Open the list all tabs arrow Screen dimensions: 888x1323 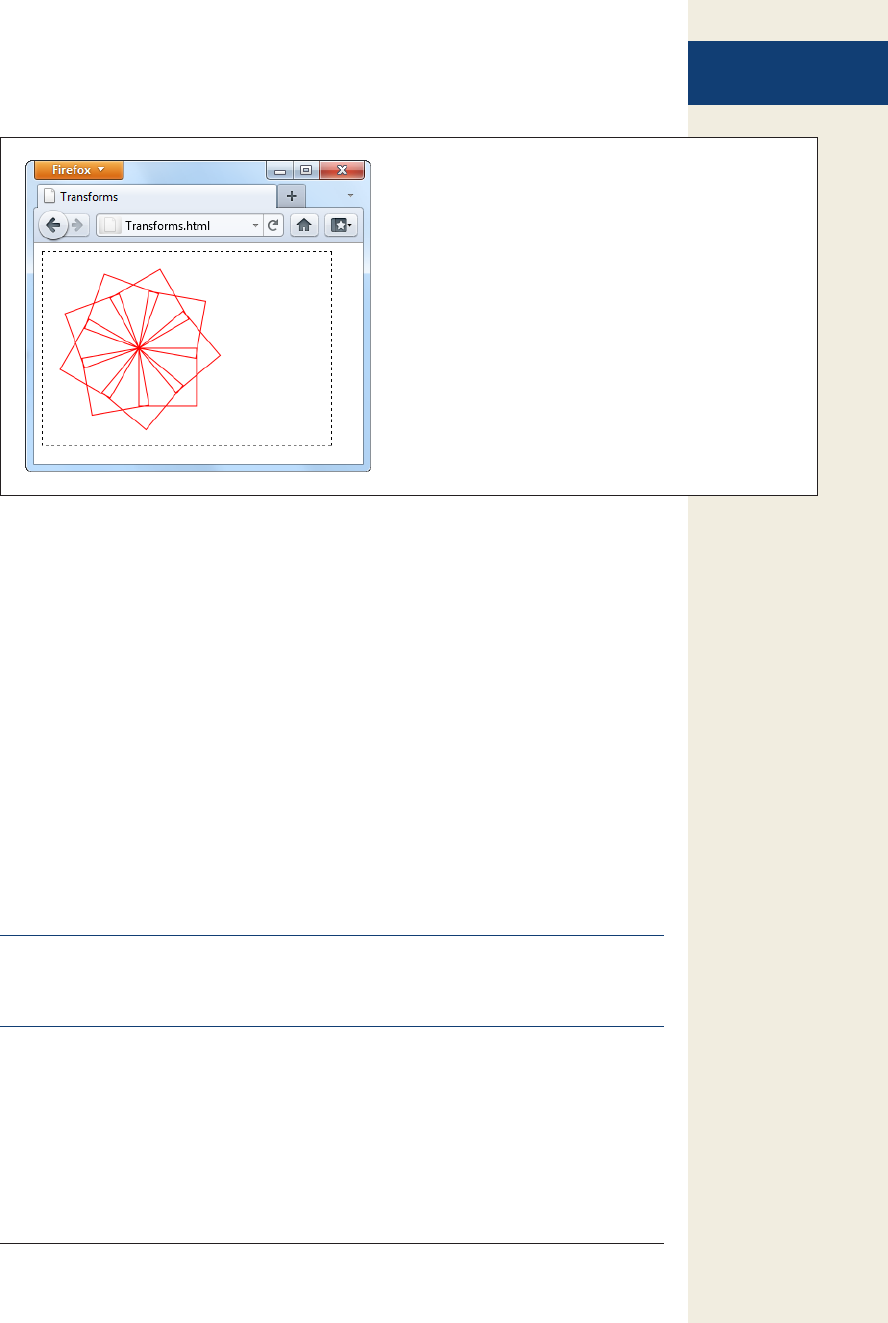pyautogui.click(x=350, y=196)
